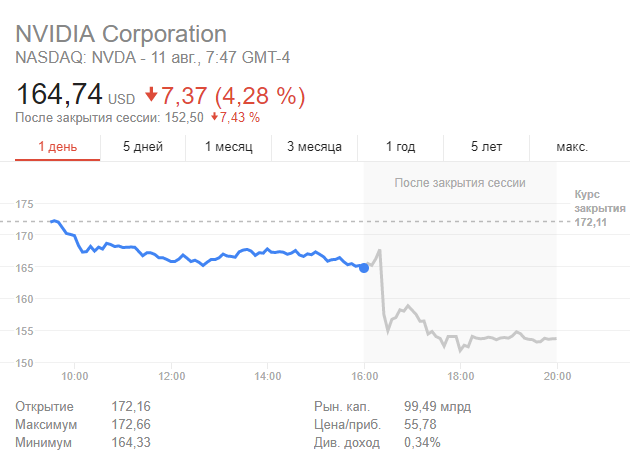
Task: Click the 'Курс закрытия 172,11' label
Action: click(599, 206)
